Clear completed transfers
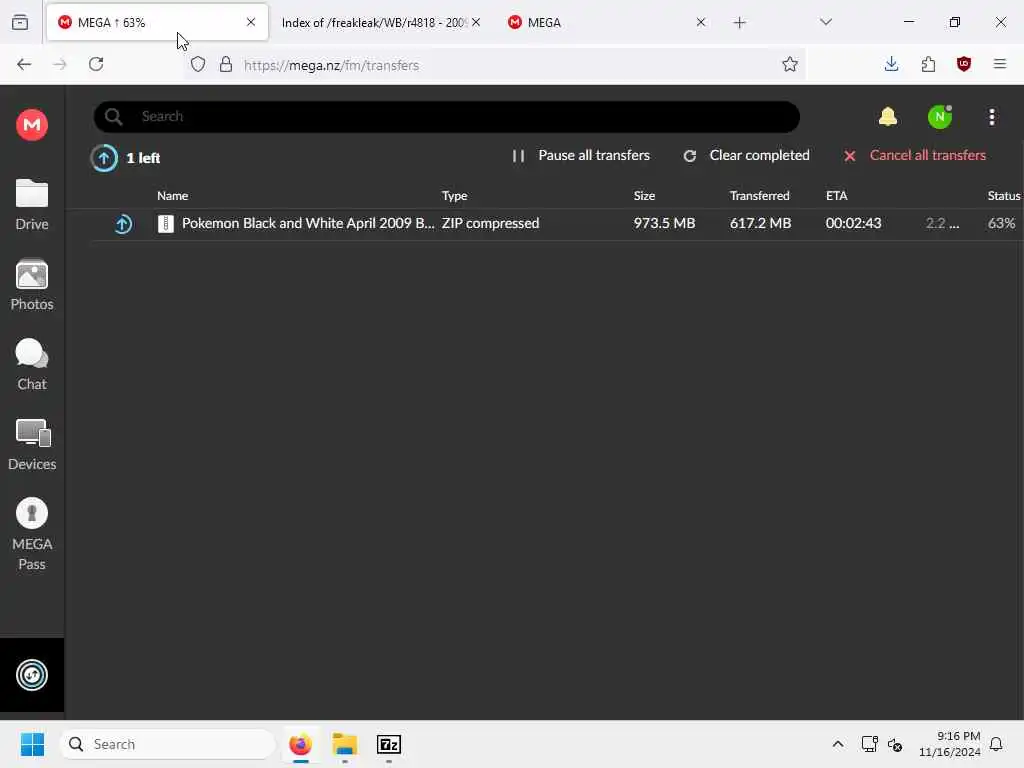The height and width of the screenshot is (768, 1024). tap(746, 155)
